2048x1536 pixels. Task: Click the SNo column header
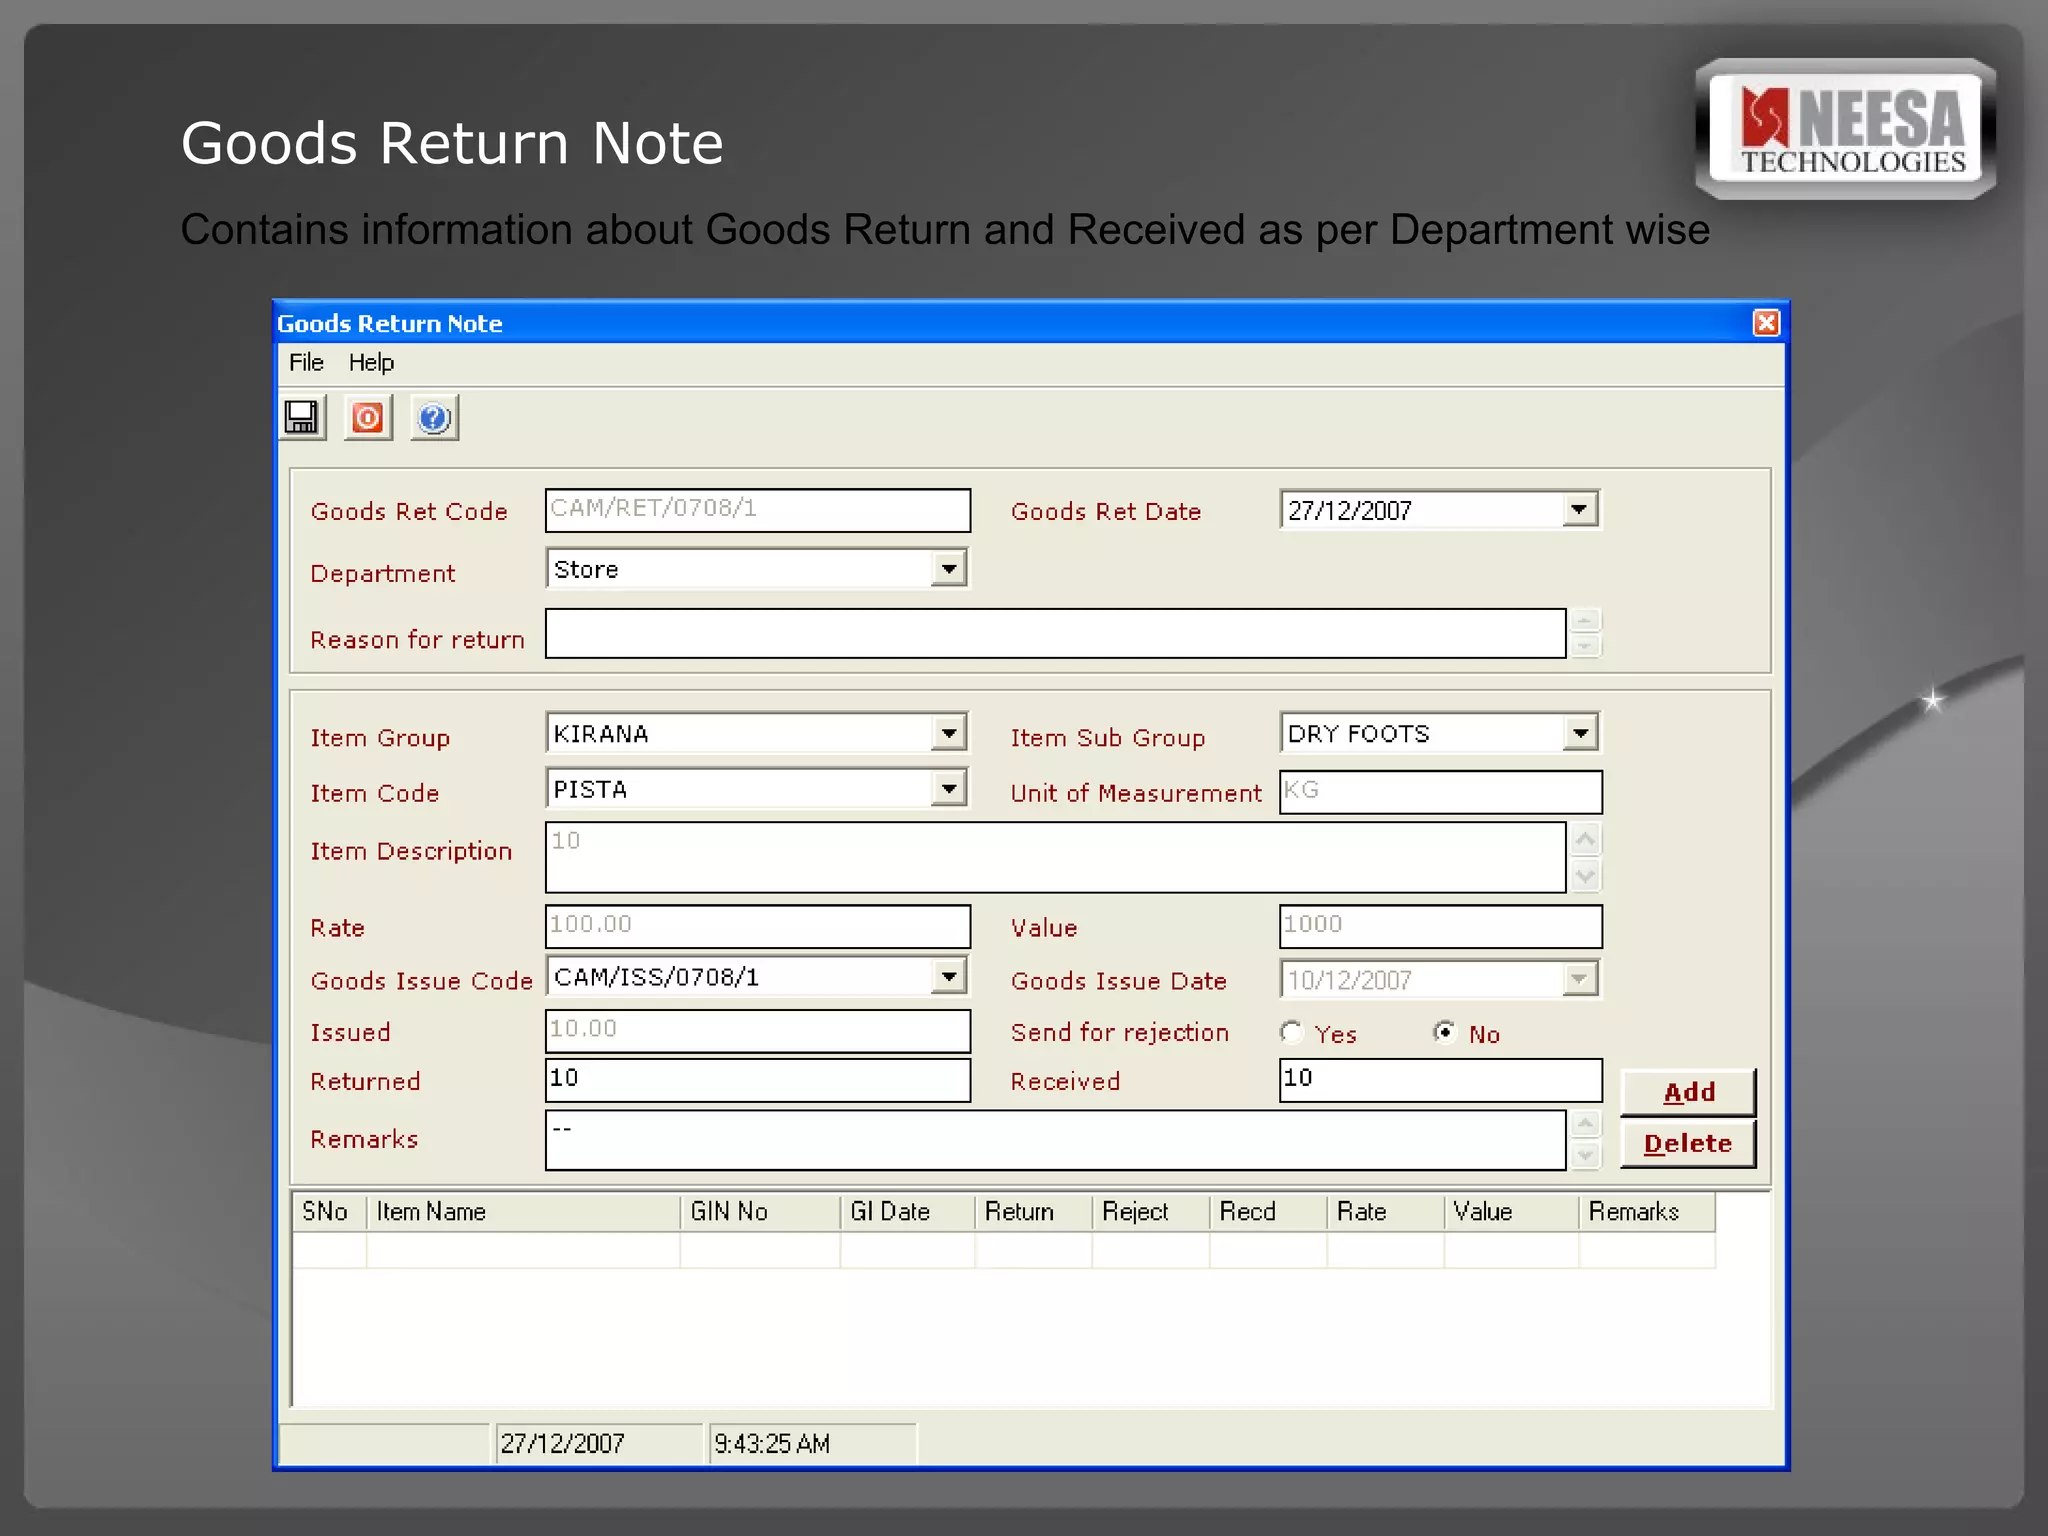[x=329, y=1212]
